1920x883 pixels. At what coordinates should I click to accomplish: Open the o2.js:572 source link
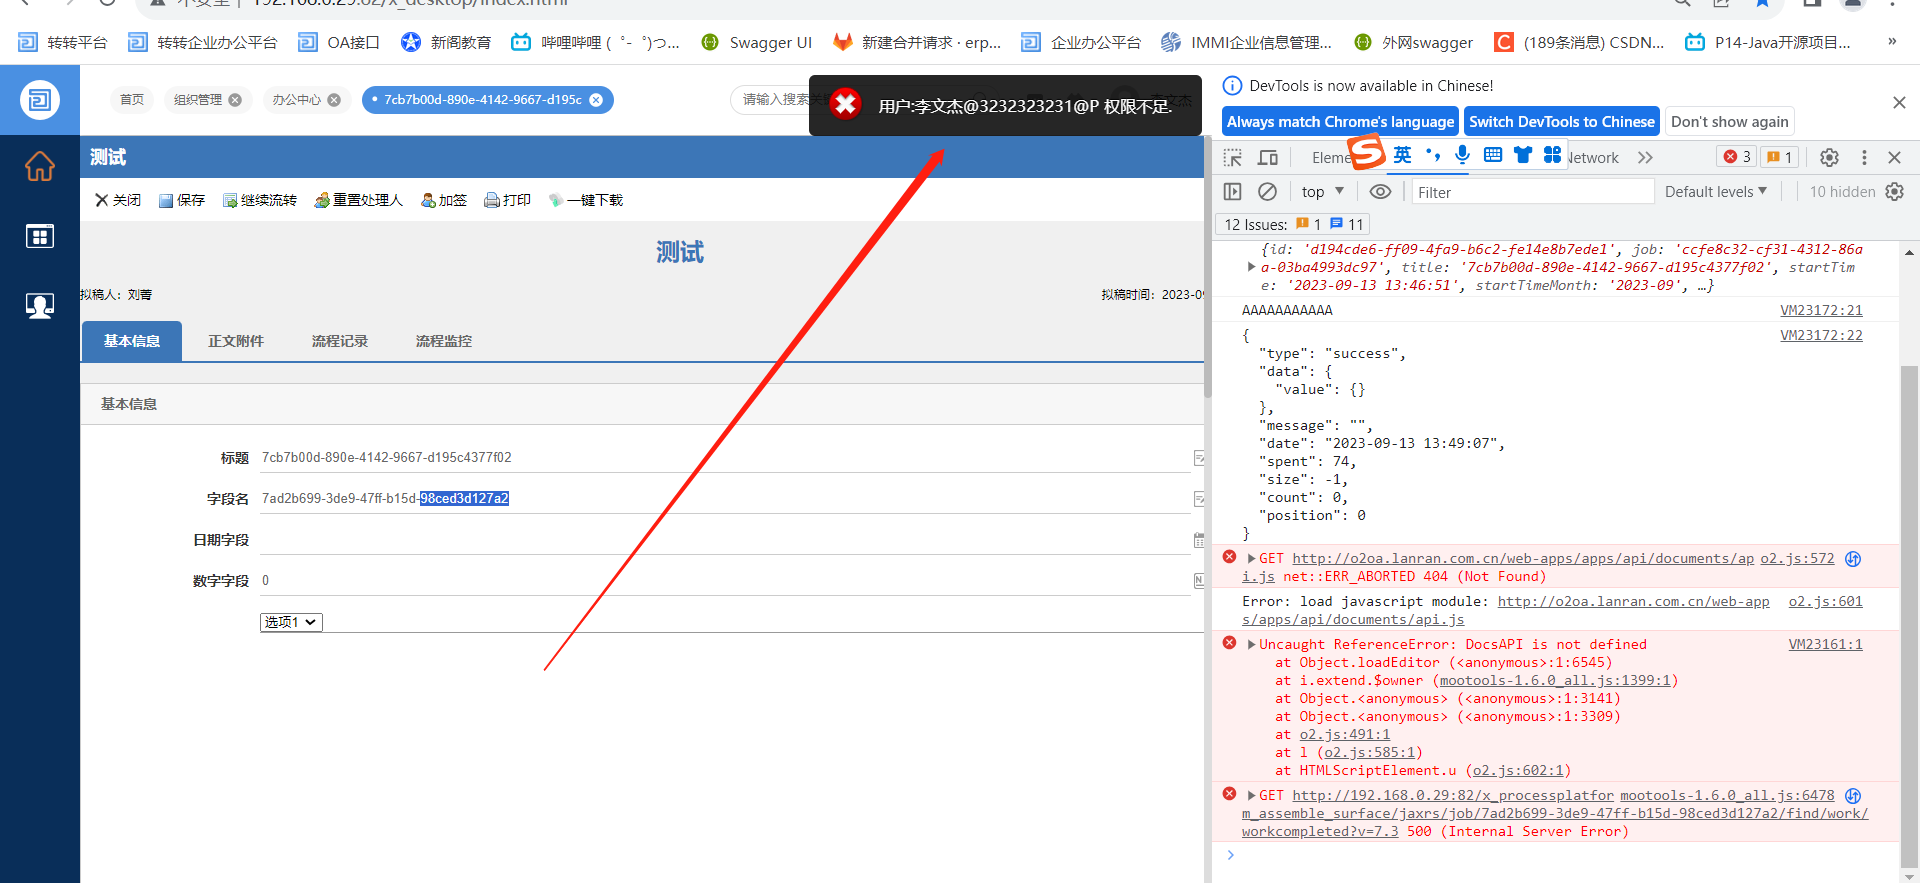click(x=1797, y=559)
